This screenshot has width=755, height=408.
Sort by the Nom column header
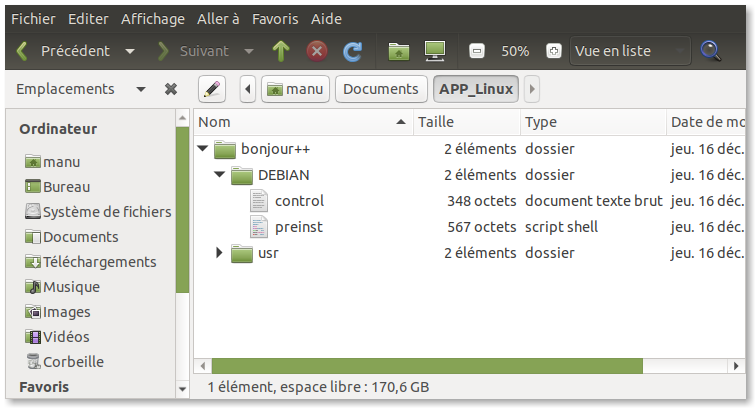(303, 122)
